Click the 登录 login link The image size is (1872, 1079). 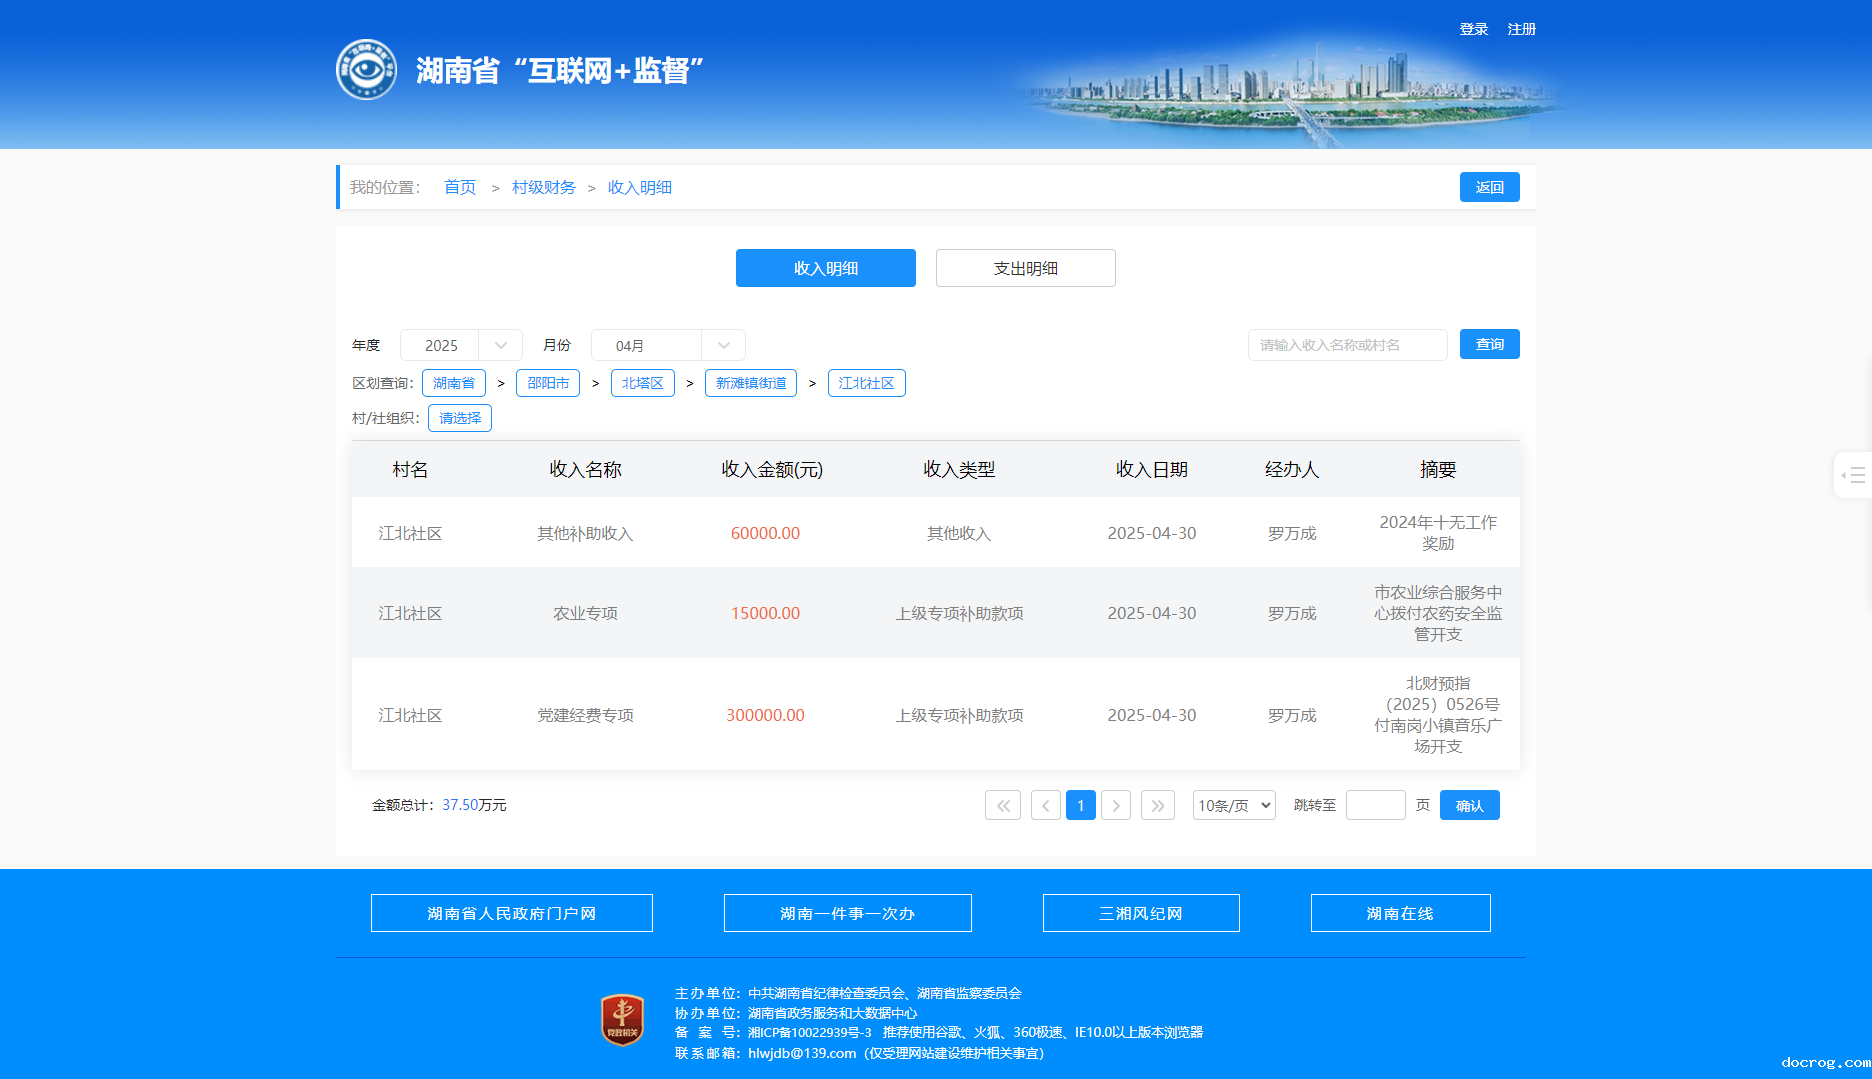[x=1473, y=29]
